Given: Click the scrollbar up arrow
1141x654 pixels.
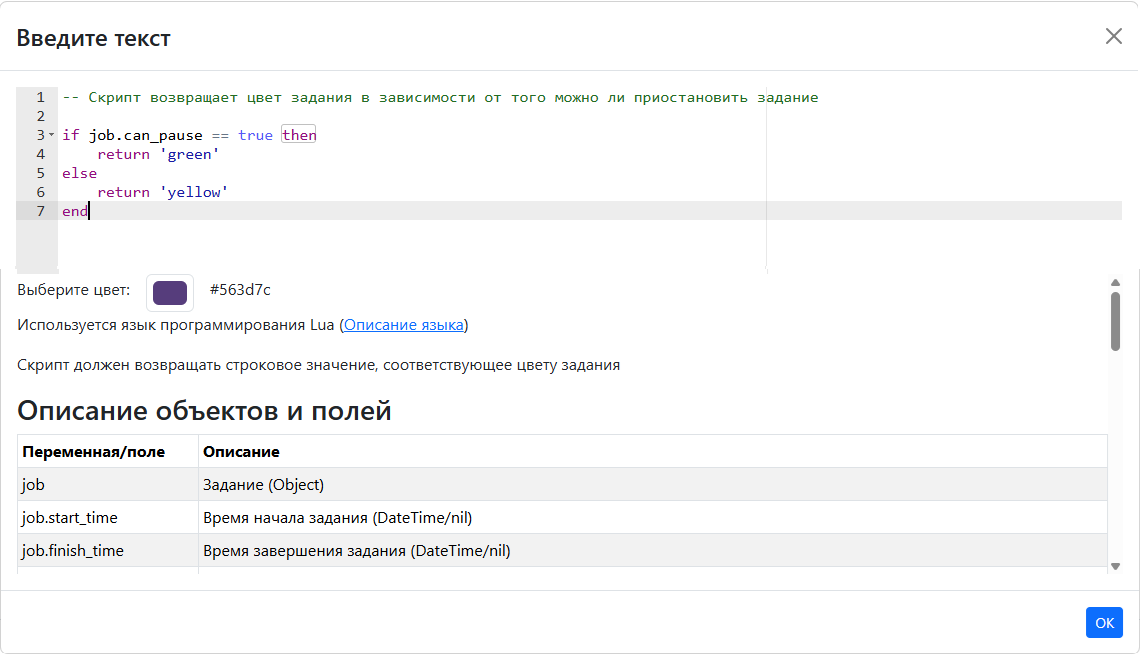Looking at the screenshot, I should point(1115,283).
